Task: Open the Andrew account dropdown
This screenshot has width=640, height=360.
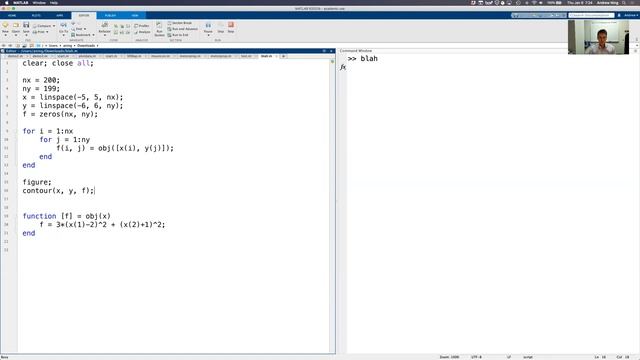Action: pyautogui.click(x=631, y=15)
